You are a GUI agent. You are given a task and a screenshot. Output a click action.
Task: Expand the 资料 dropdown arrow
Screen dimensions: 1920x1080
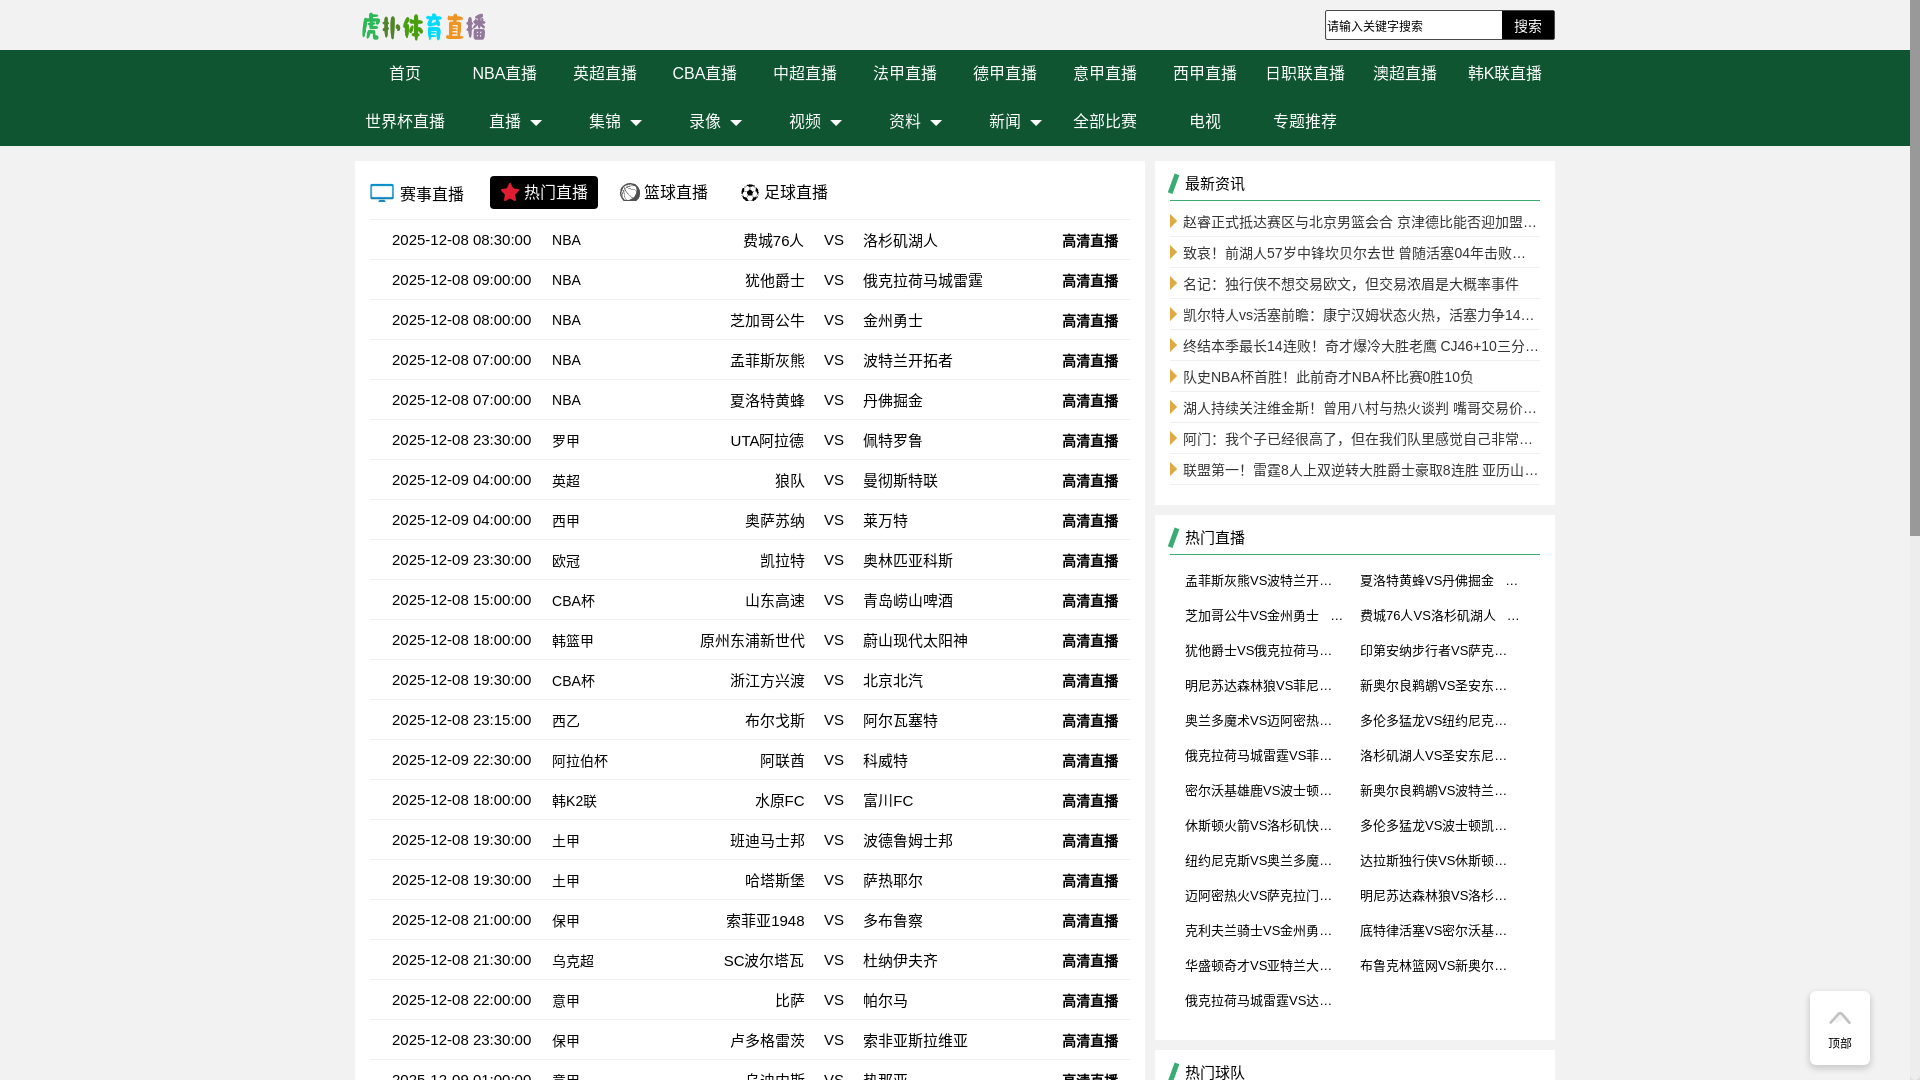[x=934, y=123]
